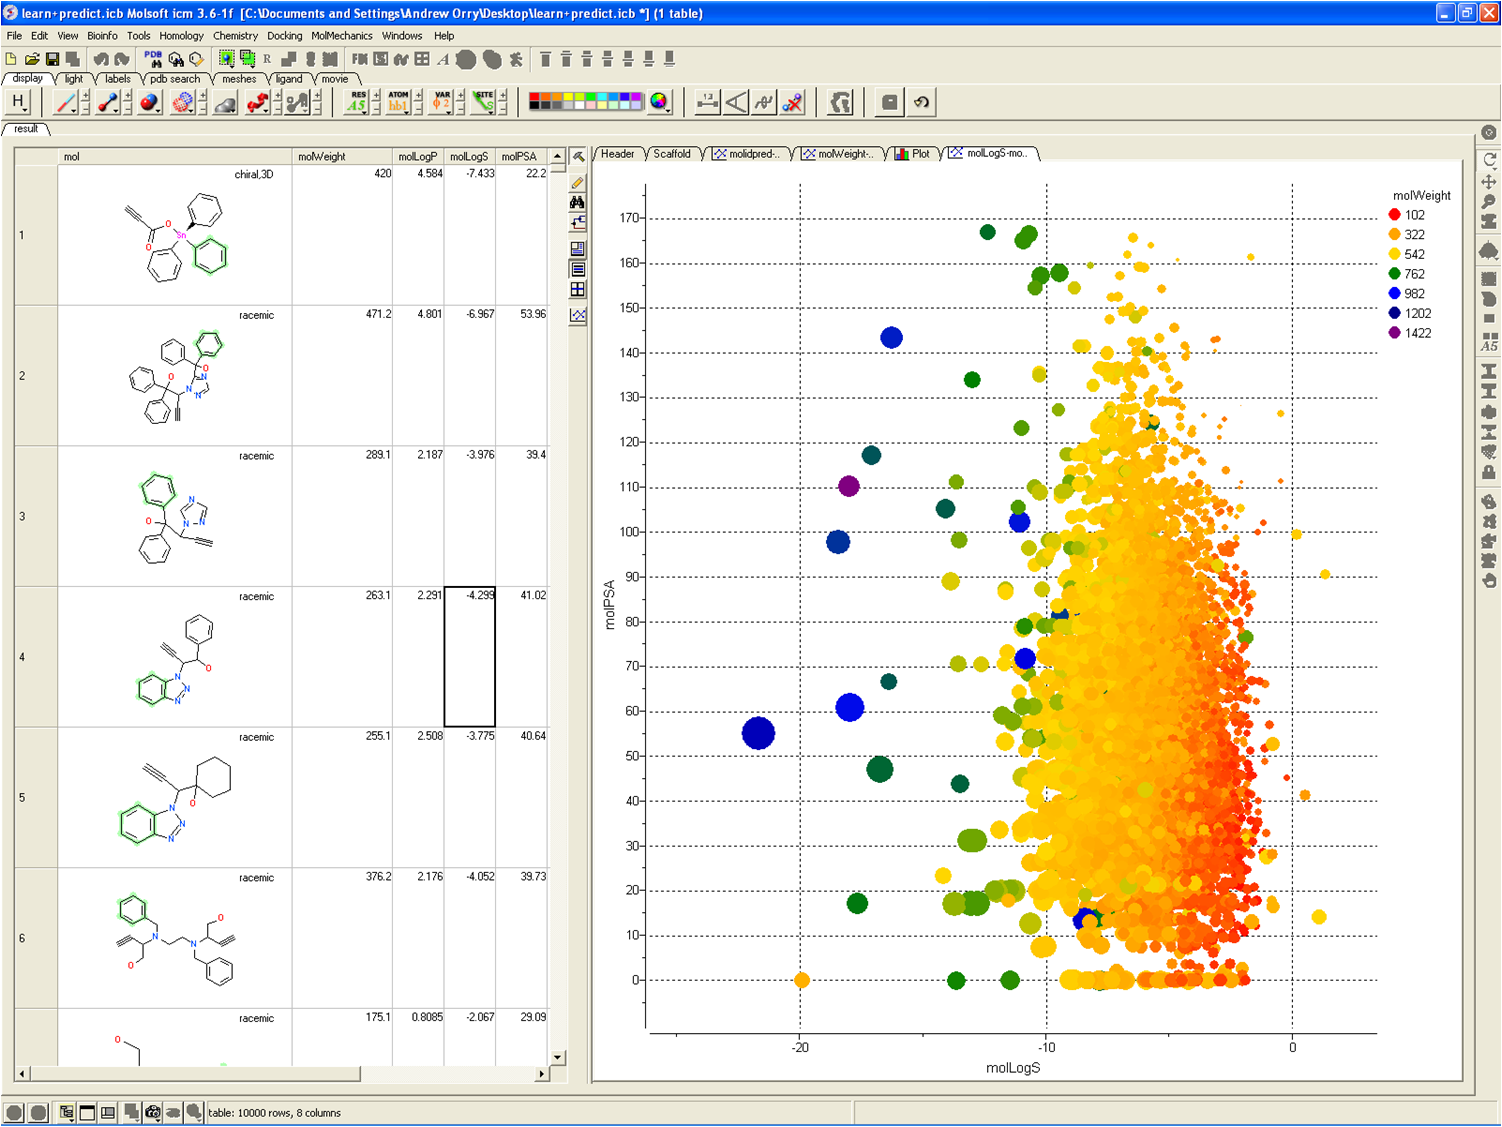Screen dimensions: 1502x1127
Task: Click the table grid view icon
Action: tap(578, 290)
